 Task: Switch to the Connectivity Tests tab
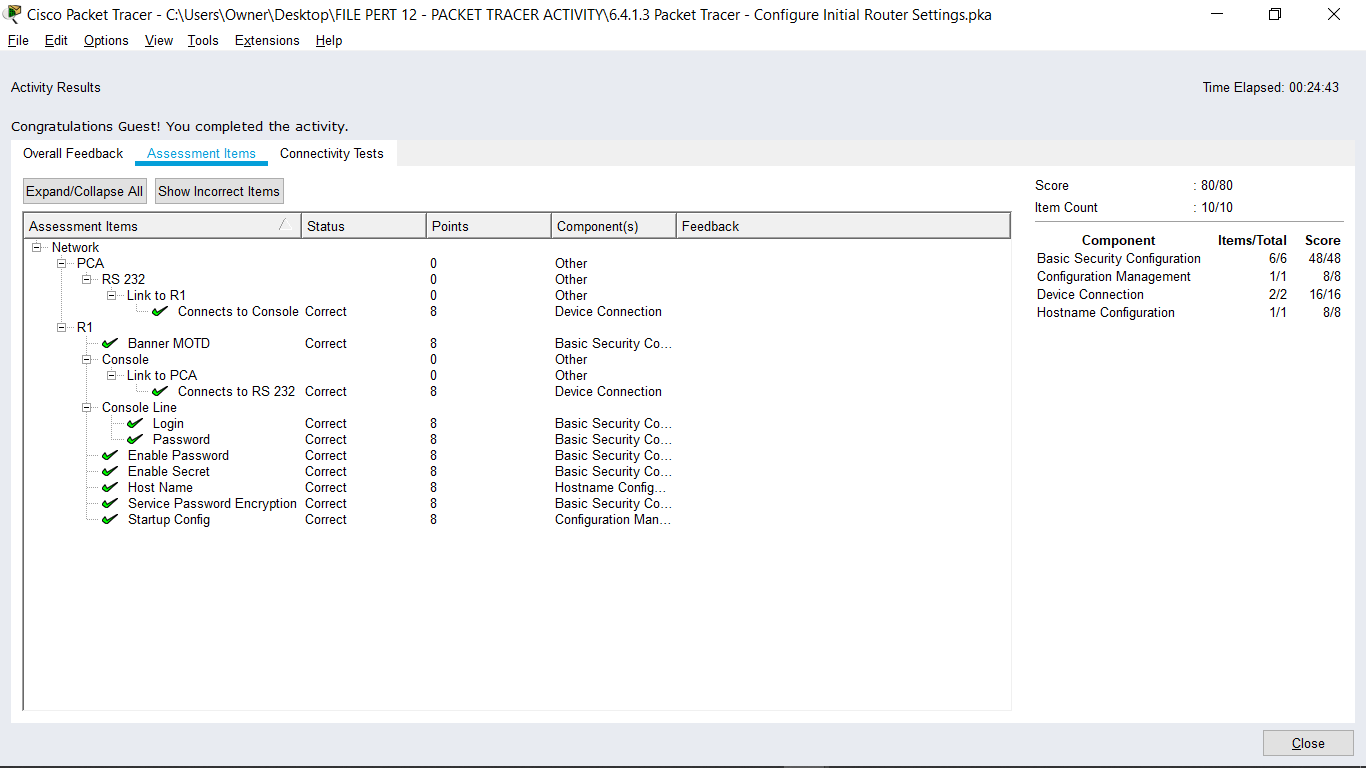332,153
